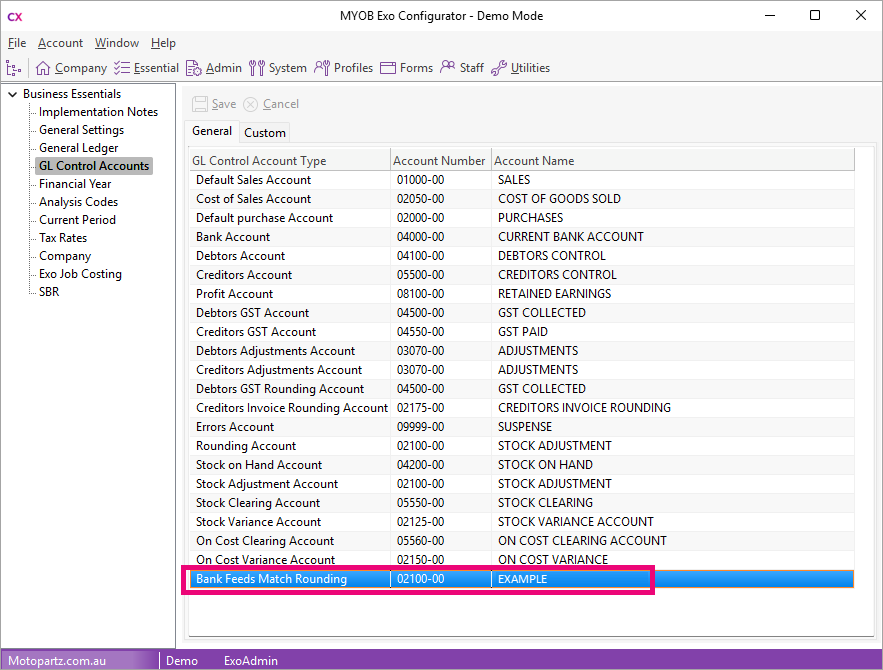Select GL Control Accounts tree item
Screen dimensions: 883x670
(94, 166)
